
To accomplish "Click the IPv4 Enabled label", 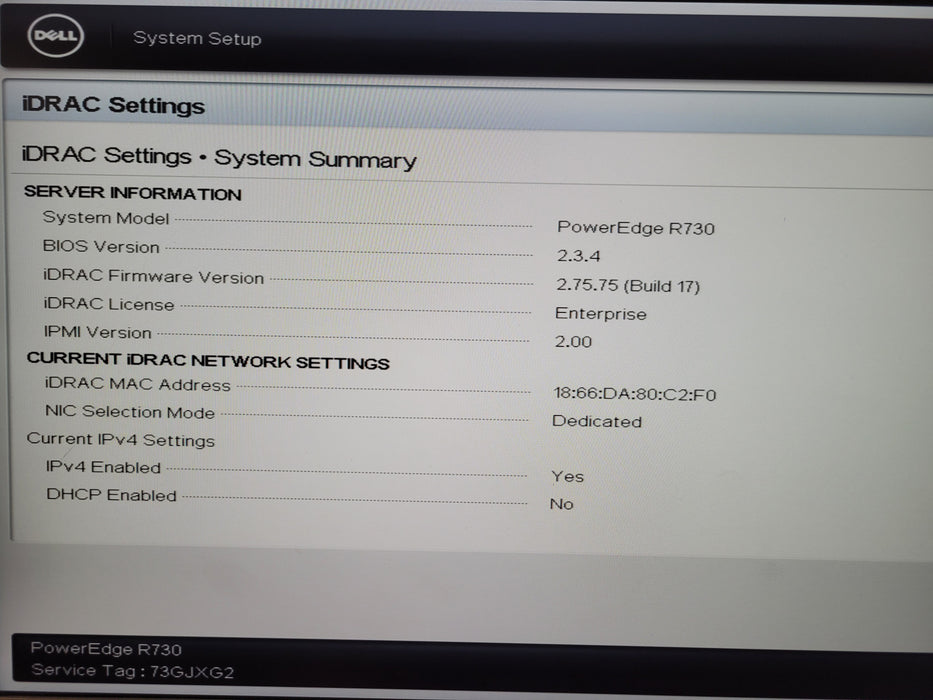I will 104,467.
